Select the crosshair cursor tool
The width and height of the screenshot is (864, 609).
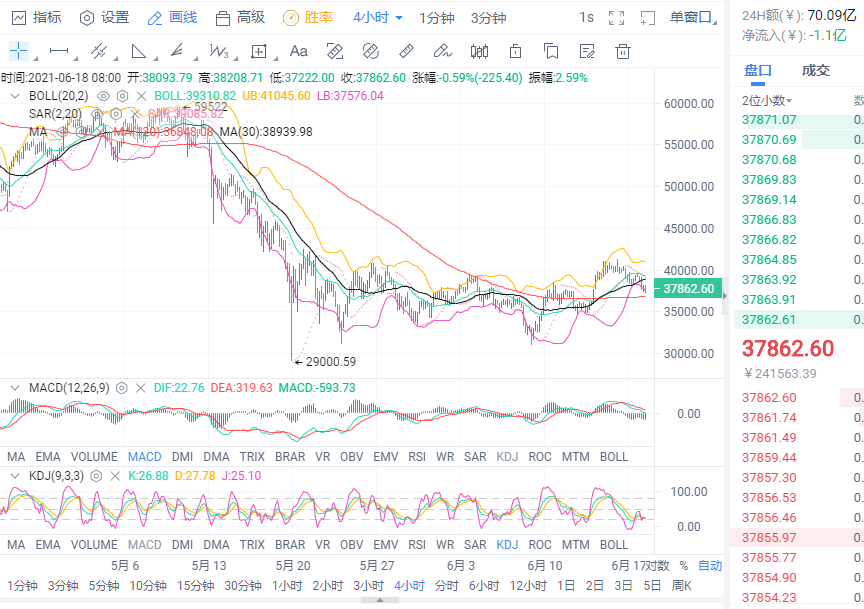click(18, 49)
